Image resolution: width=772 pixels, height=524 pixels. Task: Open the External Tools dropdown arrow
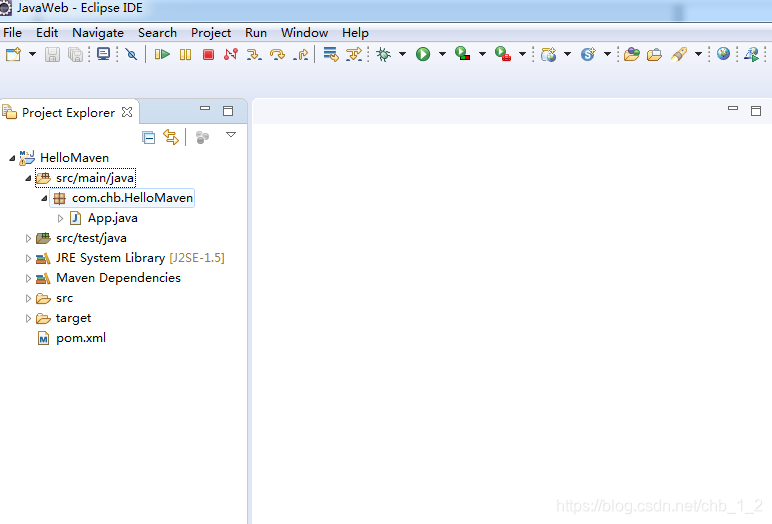[522, 54]
